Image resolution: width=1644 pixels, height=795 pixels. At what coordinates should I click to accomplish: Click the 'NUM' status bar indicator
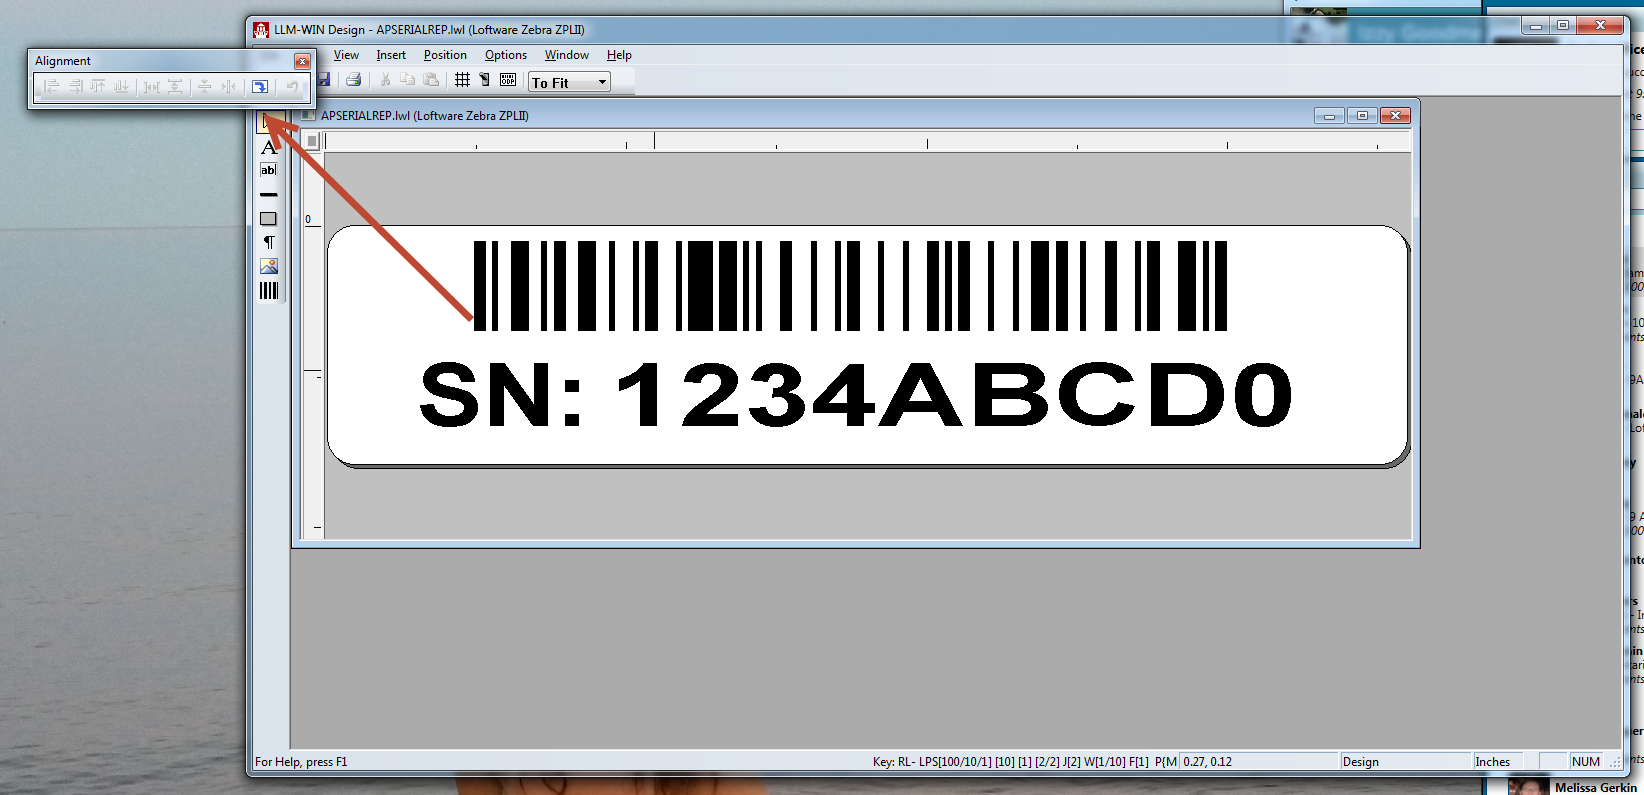1586,762
